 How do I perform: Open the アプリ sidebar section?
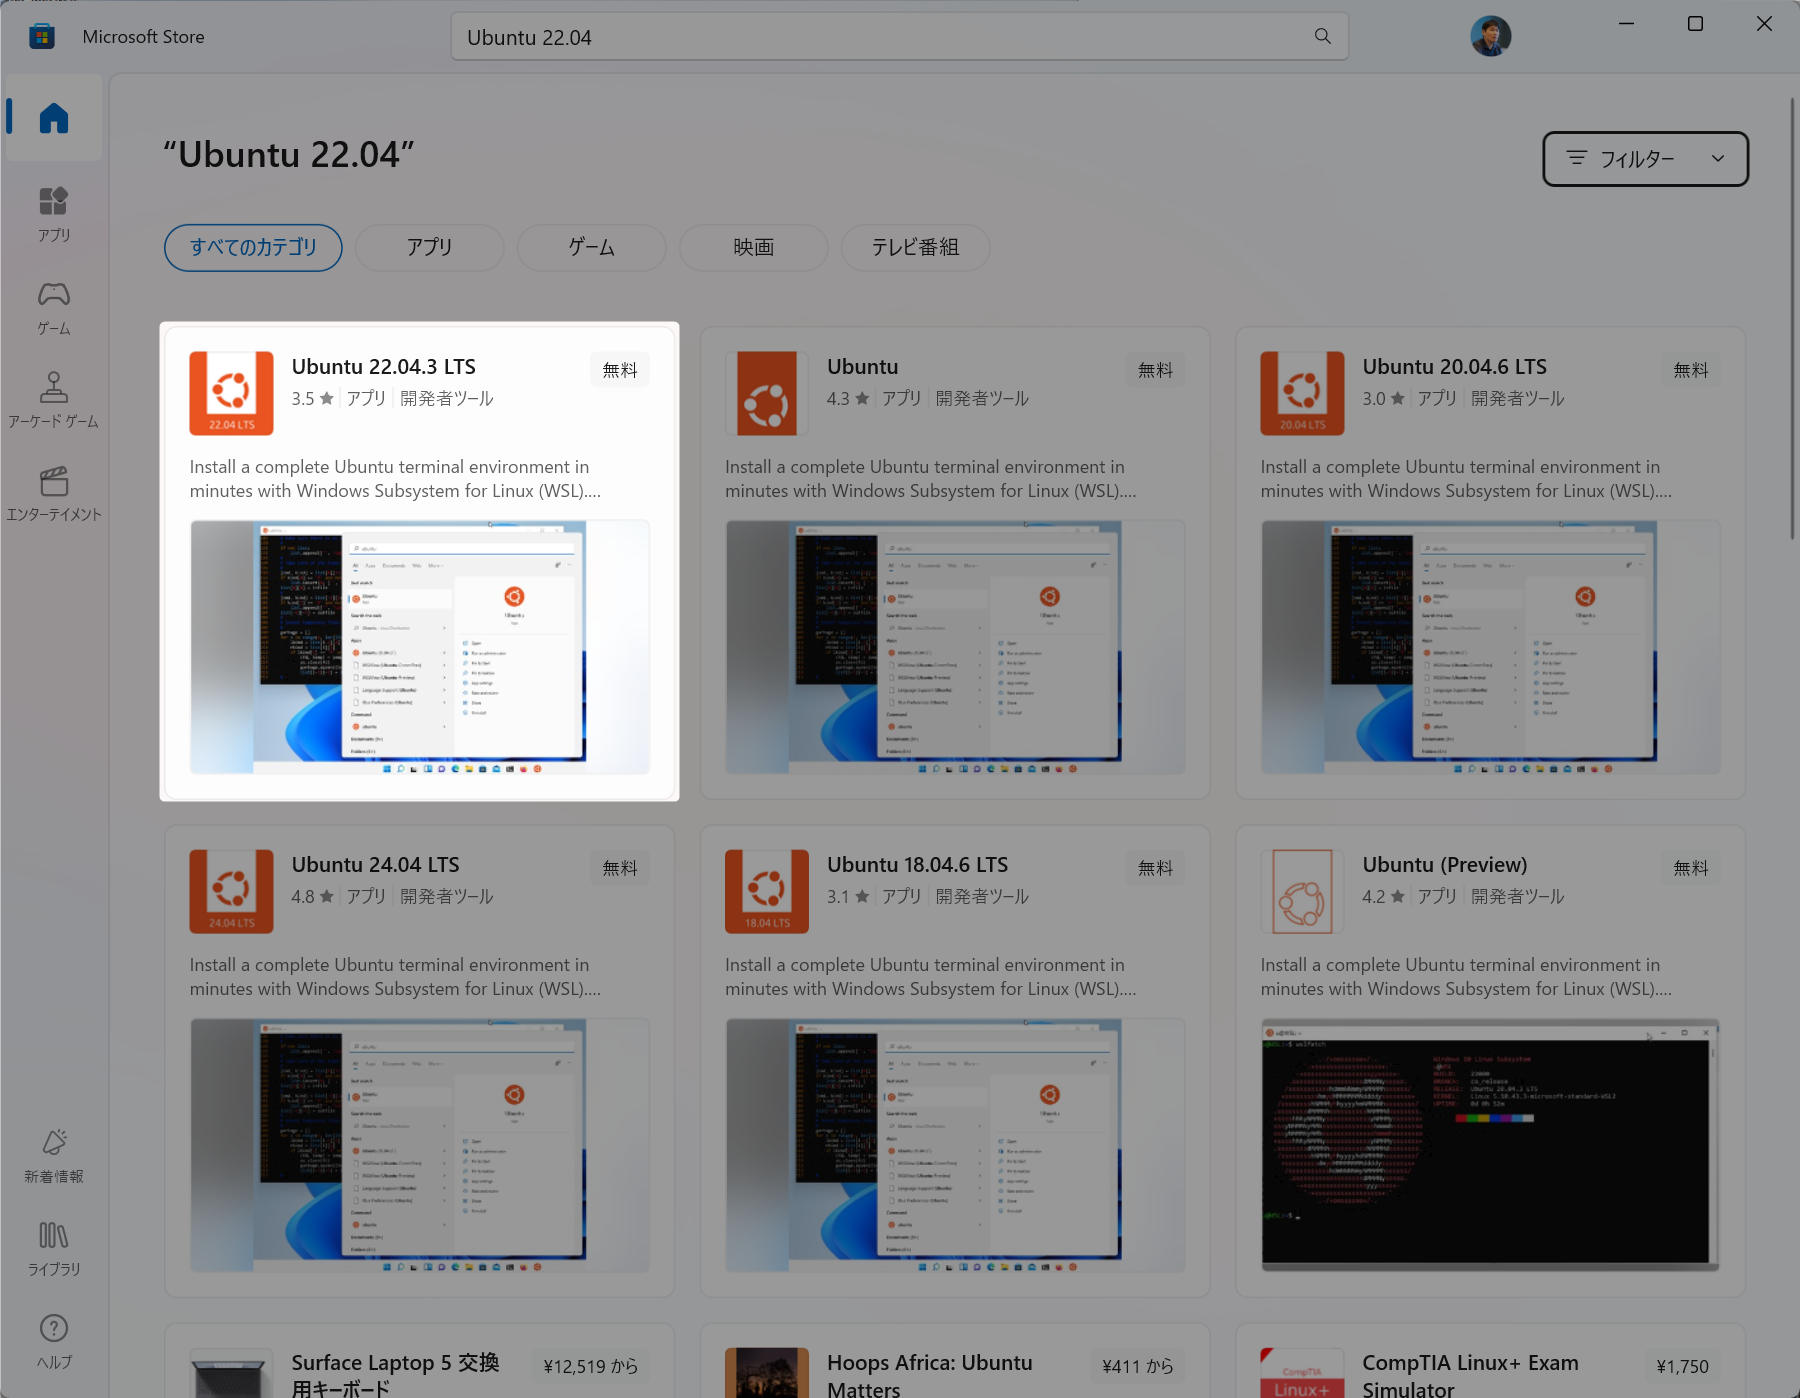54,214
